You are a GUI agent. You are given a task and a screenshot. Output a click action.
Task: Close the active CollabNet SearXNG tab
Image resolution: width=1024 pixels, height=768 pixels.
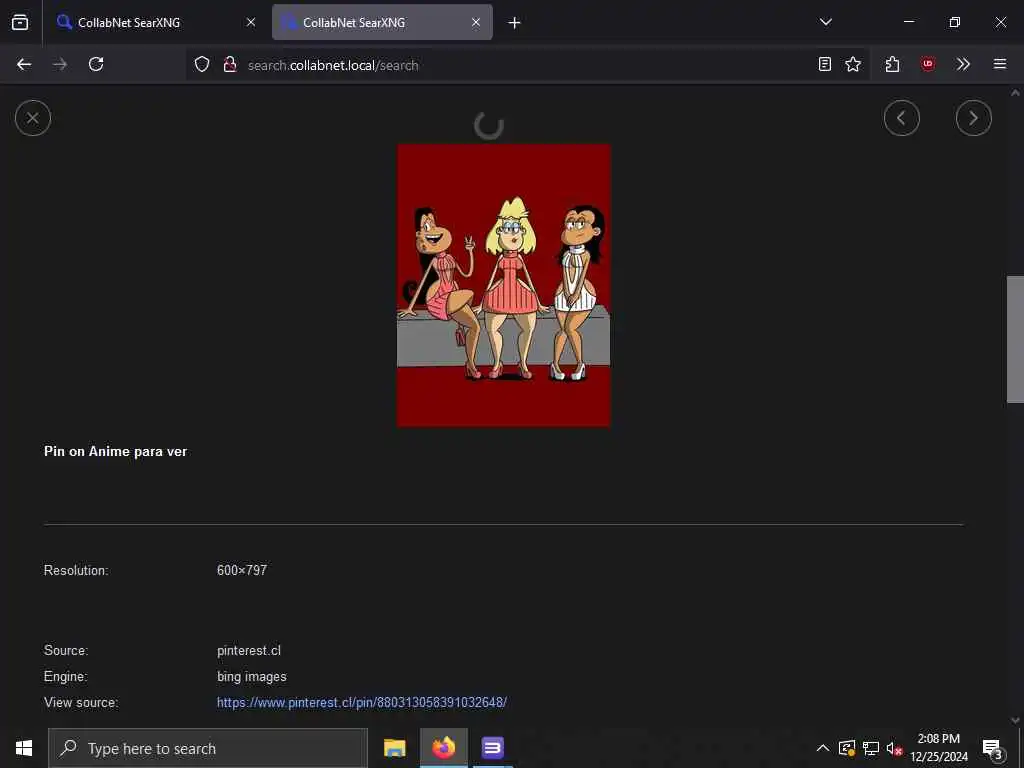(476, 22)
